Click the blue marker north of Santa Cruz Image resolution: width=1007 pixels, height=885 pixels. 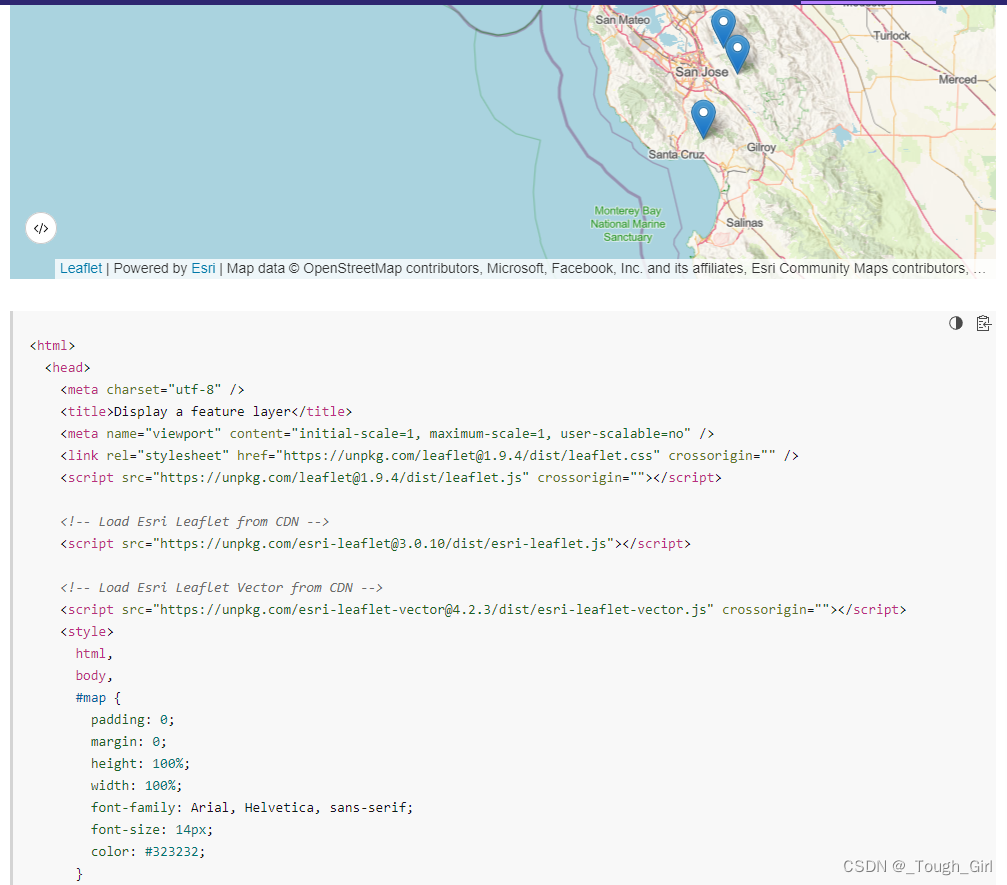click(703, 119)
